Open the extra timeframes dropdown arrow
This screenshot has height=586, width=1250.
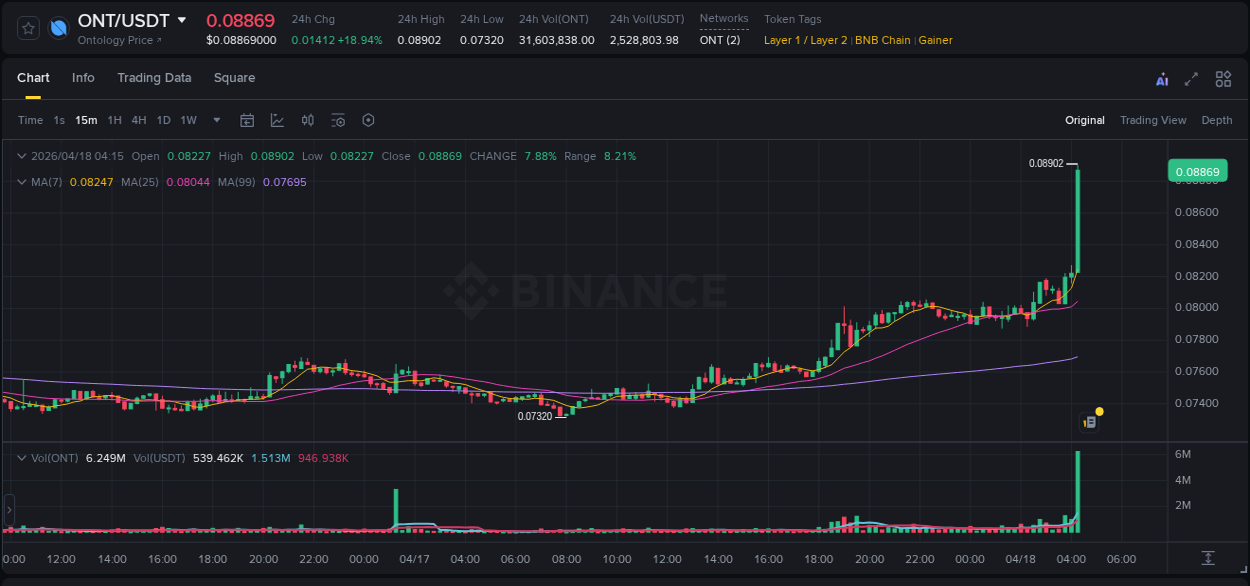(215, 120)
